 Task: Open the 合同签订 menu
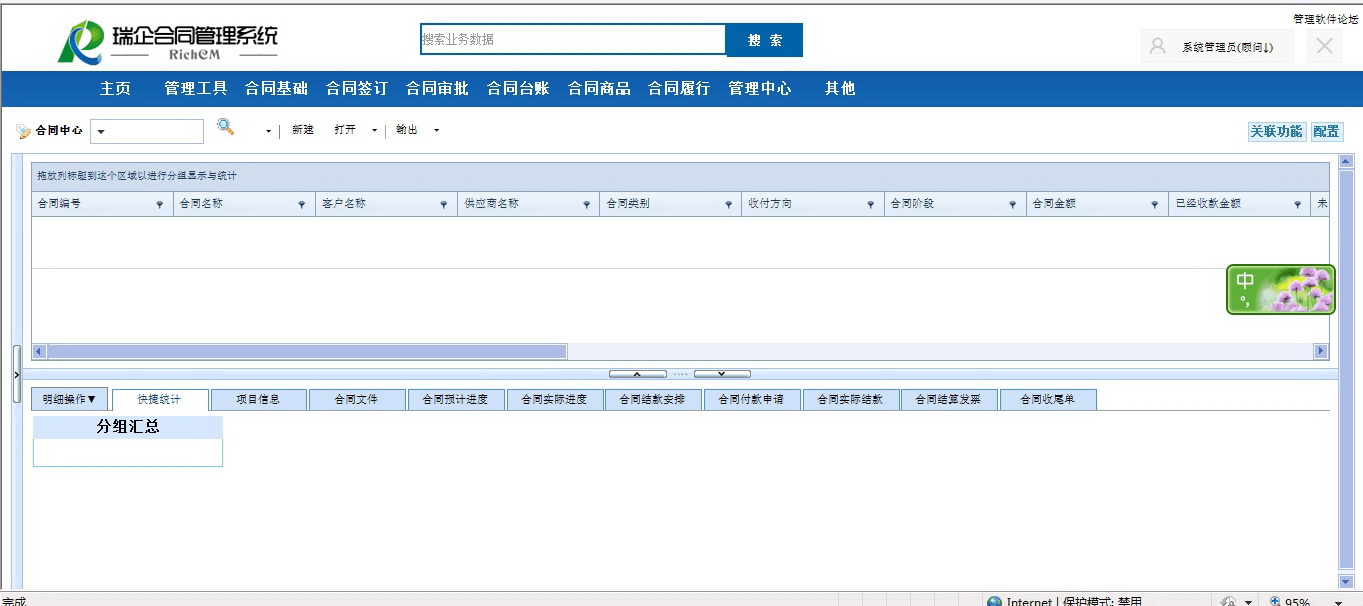point(357,88)
